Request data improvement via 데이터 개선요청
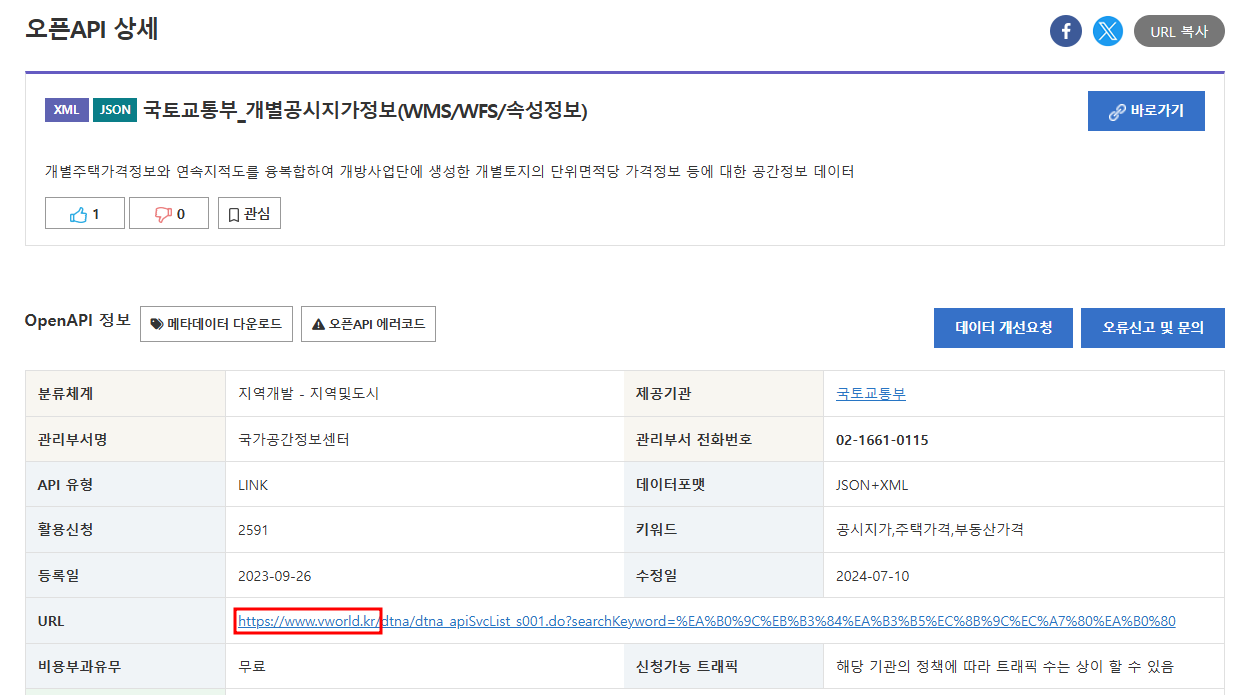Screen dimensions: 1247x695 coord(1004,327)
